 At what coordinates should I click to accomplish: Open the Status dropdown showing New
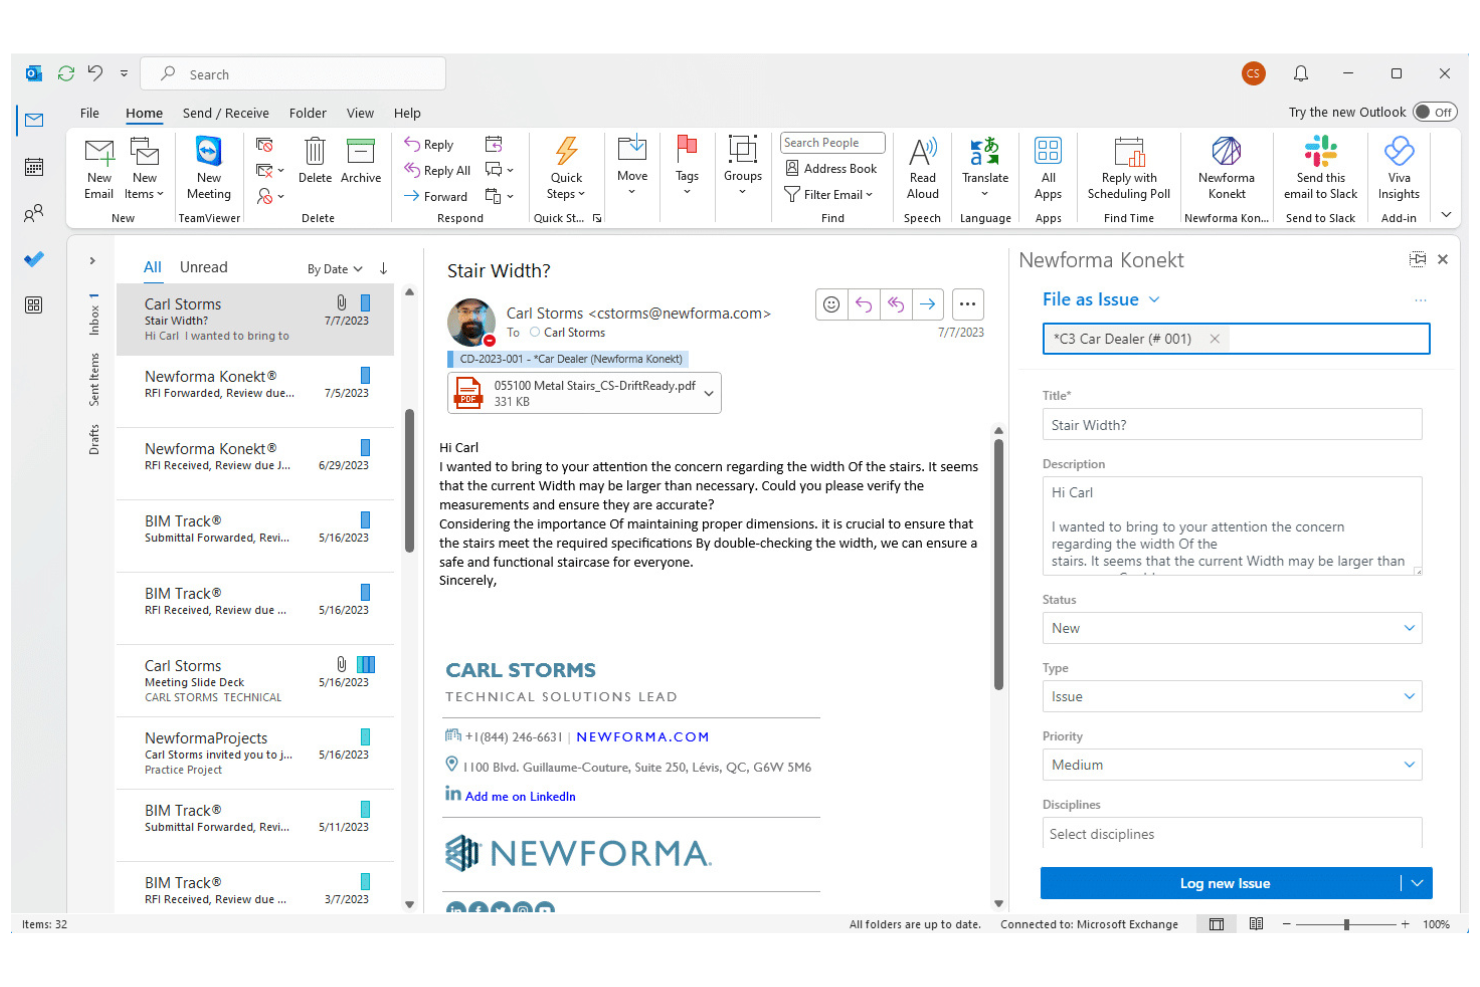tap(1232, 628)
